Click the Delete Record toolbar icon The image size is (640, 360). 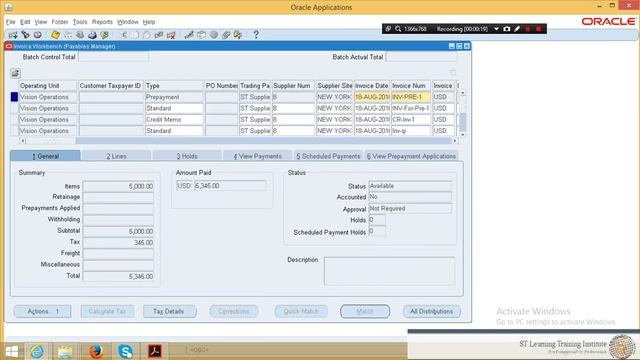click(x=171, y=35)
